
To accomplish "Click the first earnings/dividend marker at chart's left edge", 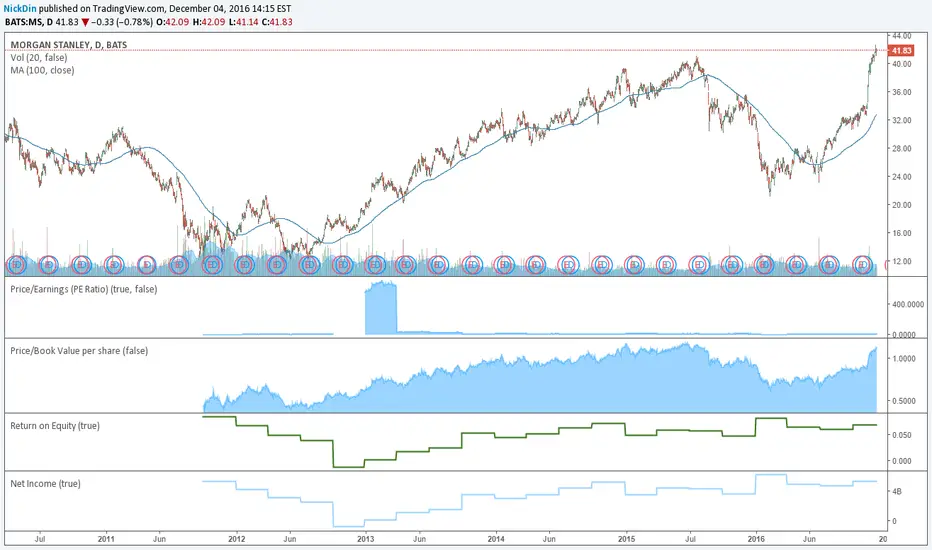I will (x=16, y=264).
